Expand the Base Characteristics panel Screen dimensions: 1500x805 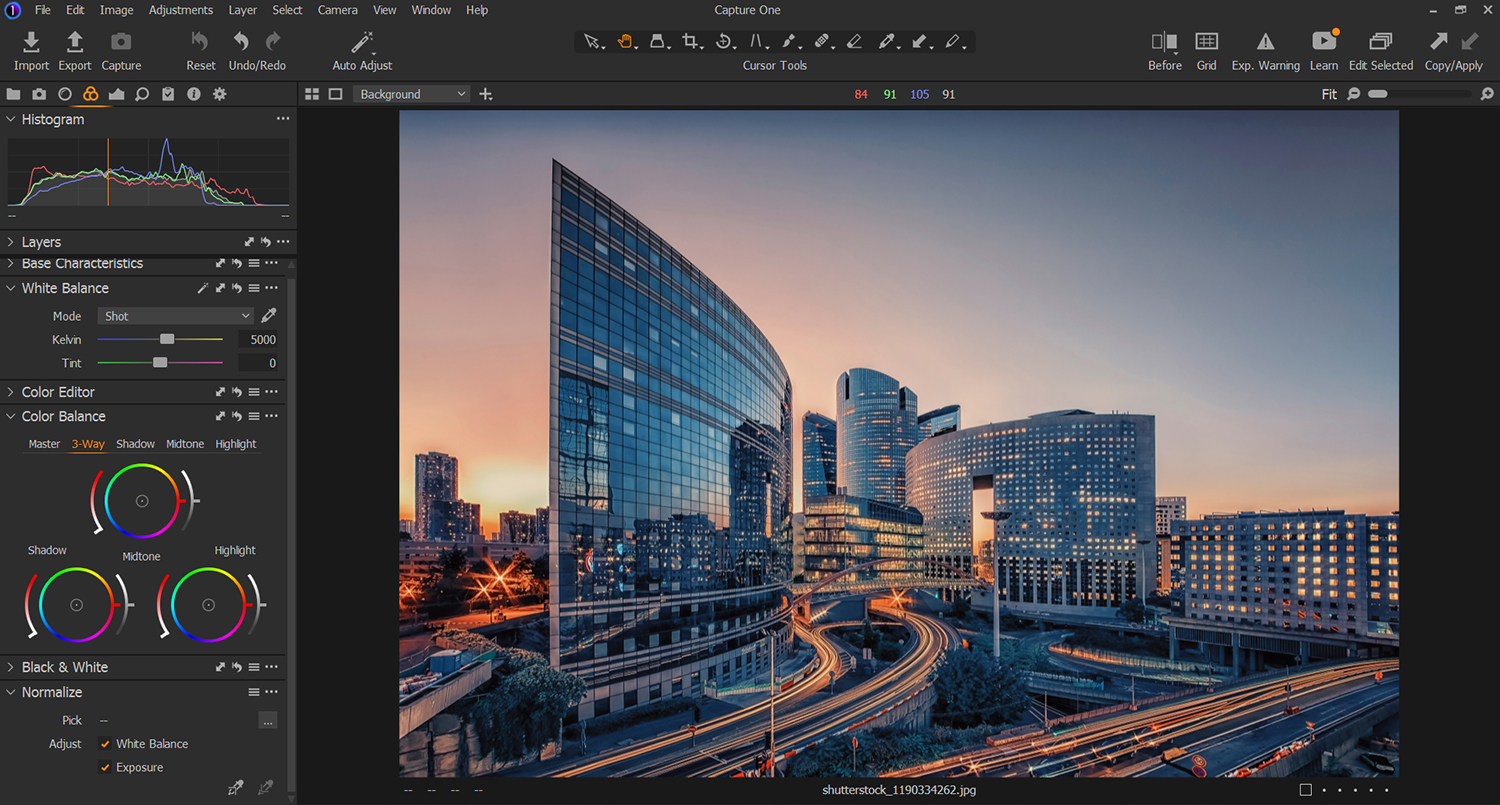pyautogui.click(x=10, y=263)
